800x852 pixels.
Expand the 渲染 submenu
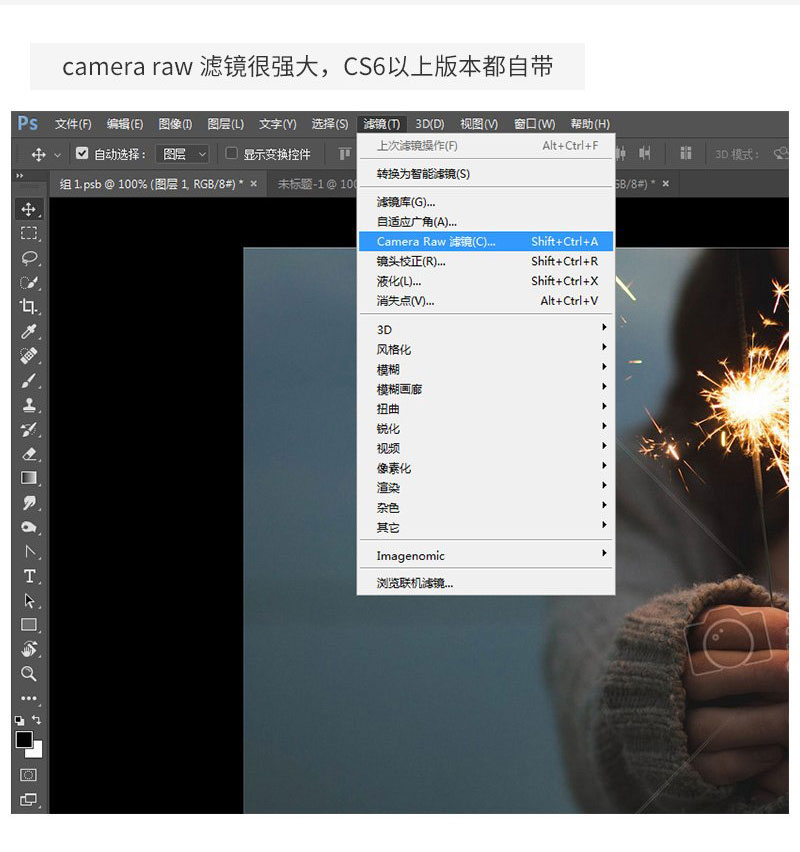486,487
